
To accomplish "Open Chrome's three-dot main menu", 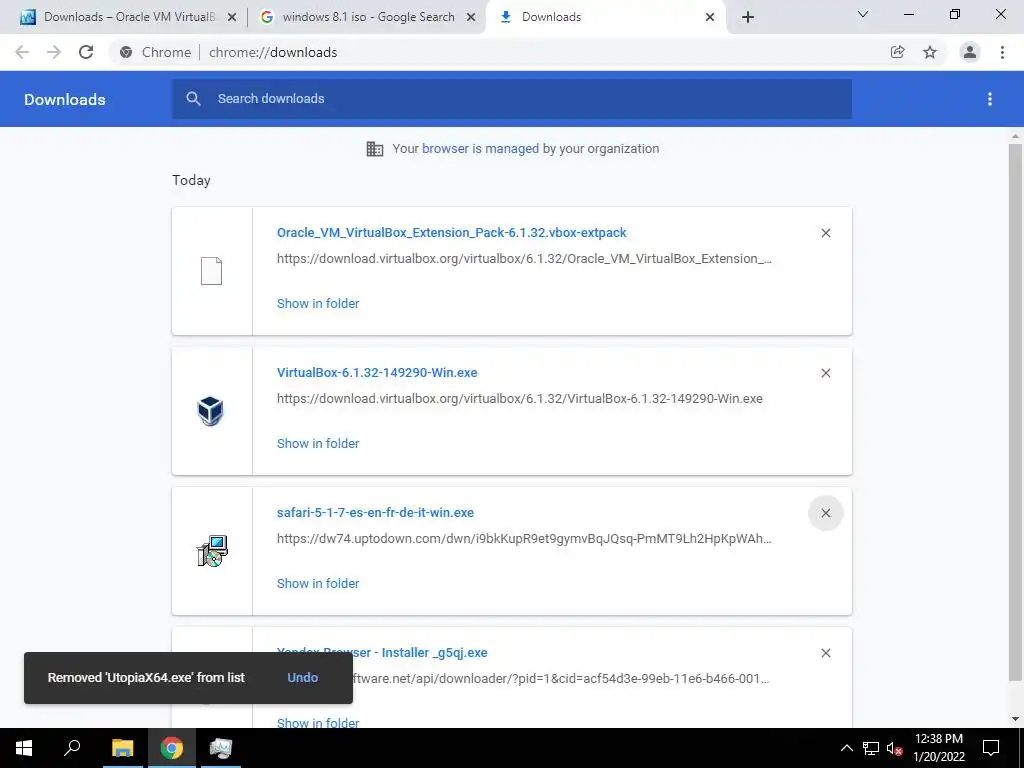I will pos(1002,52).
